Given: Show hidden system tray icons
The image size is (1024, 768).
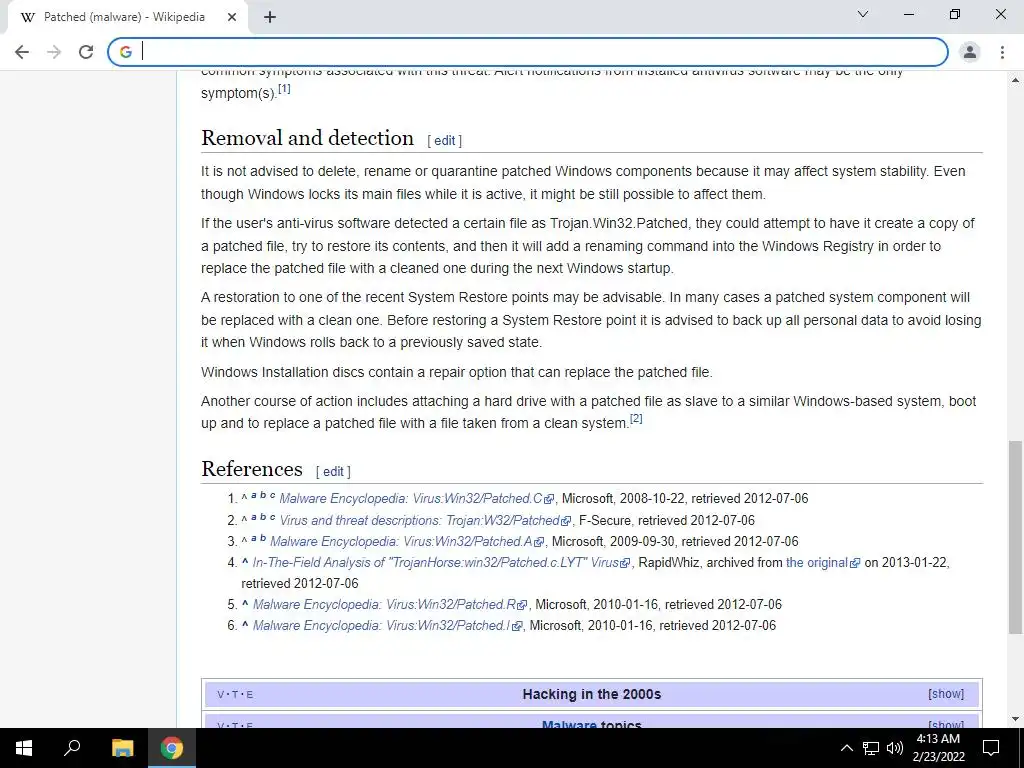Looking at the screenshot, I should [846, 748].
